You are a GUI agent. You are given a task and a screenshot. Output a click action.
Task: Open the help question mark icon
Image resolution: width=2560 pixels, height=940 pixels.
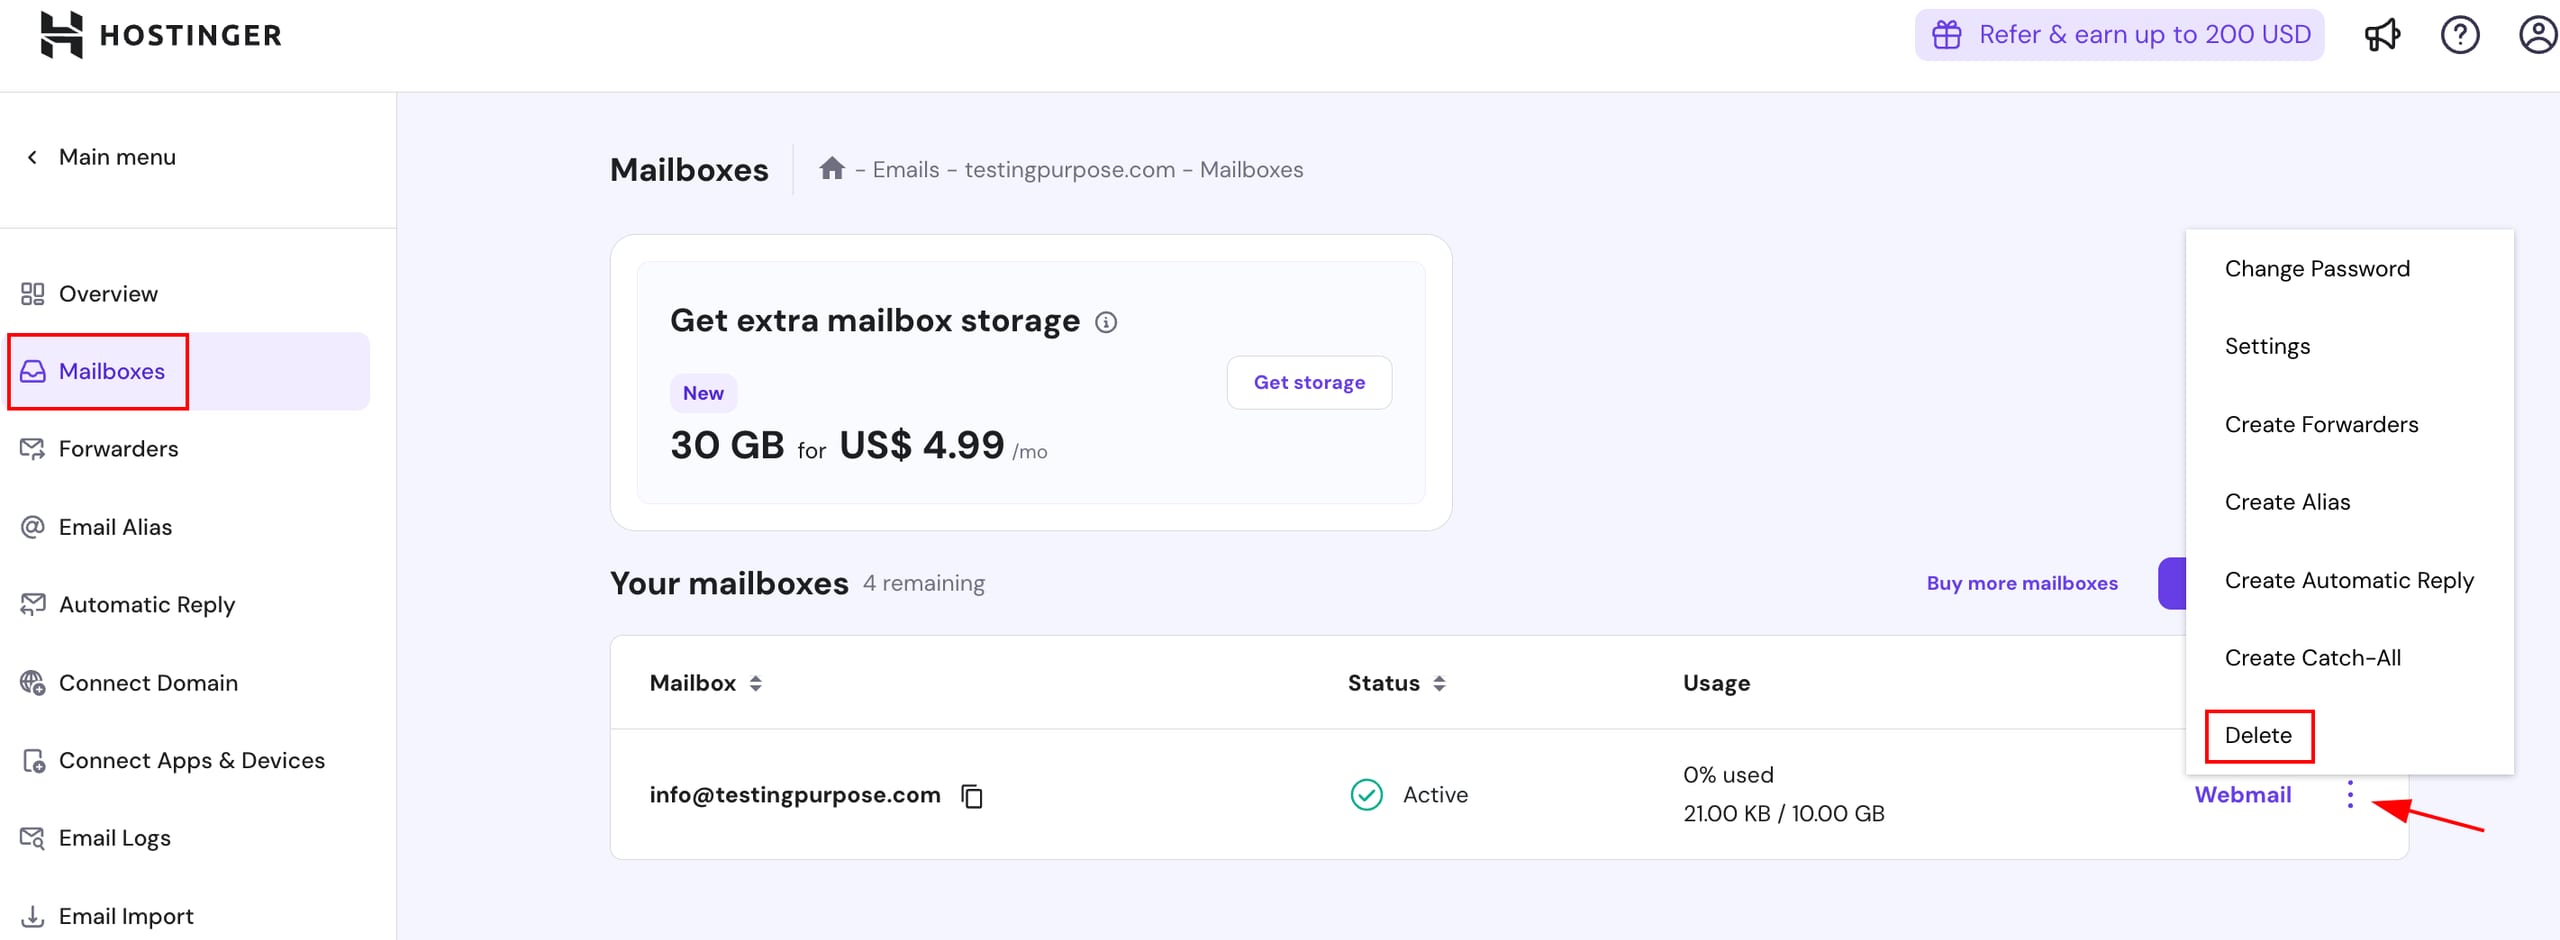(2459, 35)
